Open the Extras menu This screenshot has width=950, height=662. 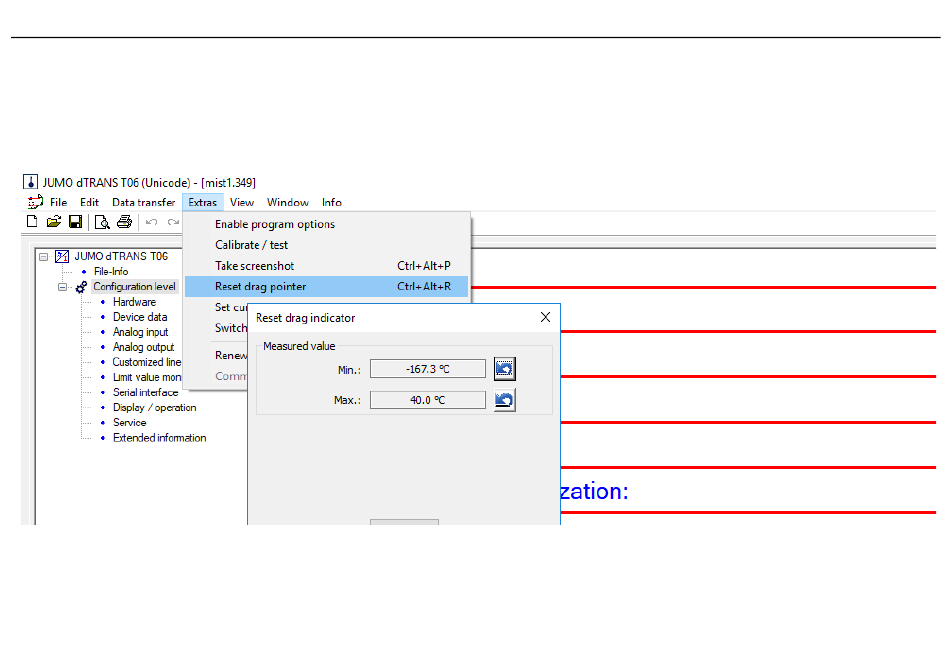pos(202,202)
